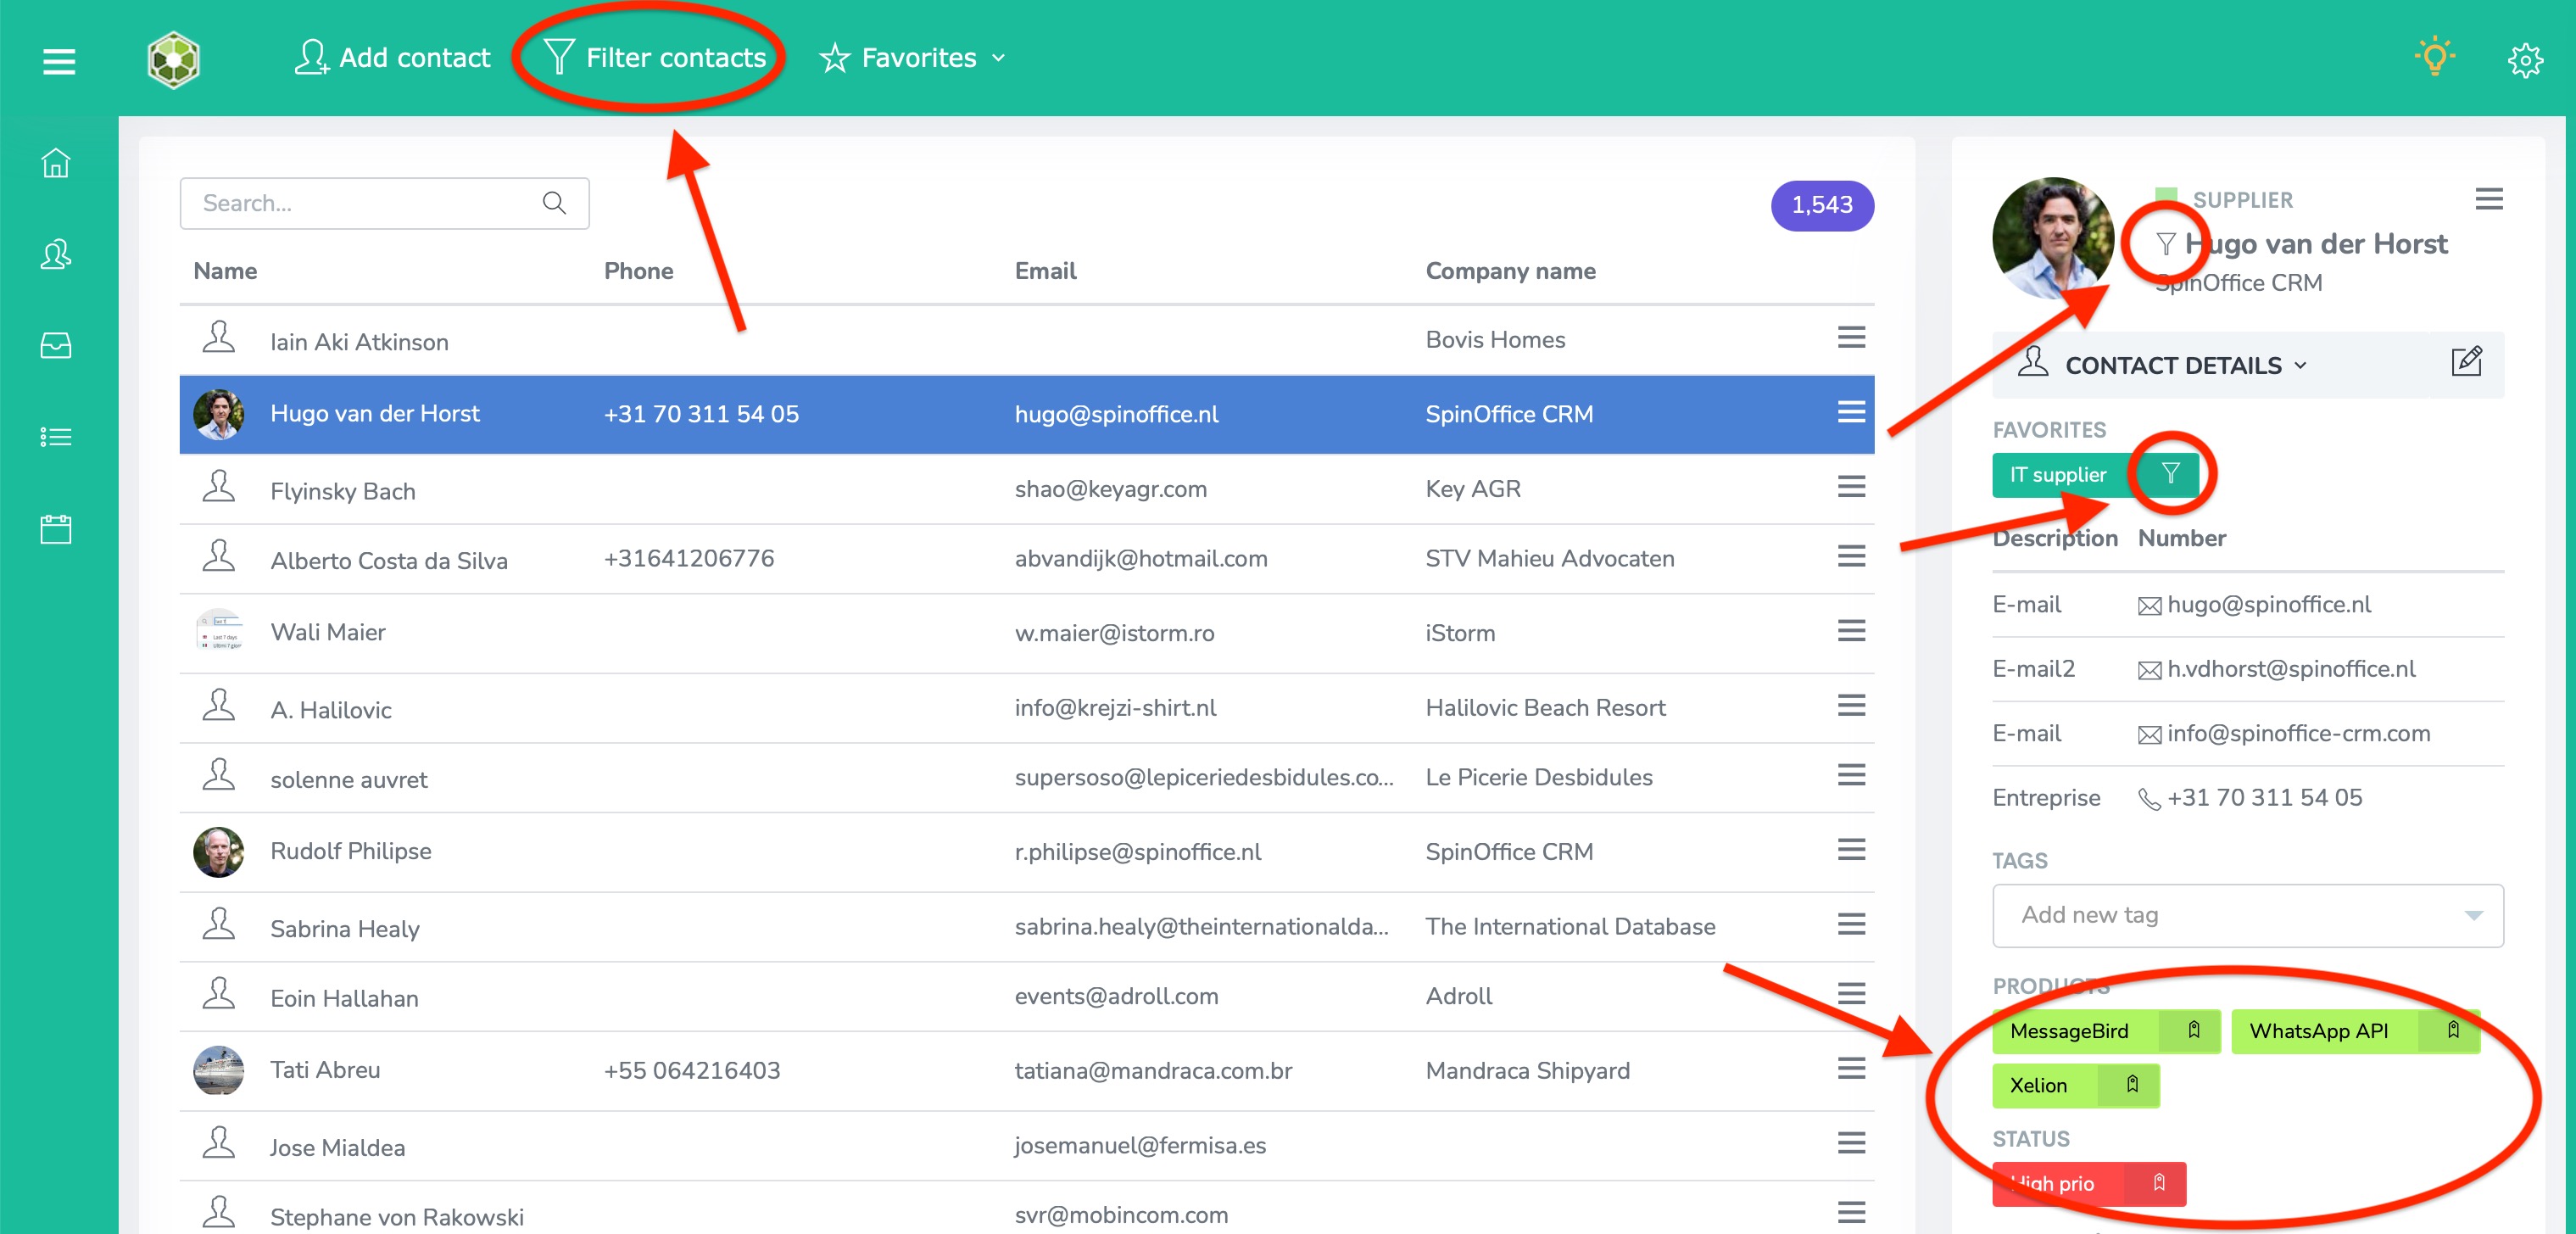Viewport: 2576px width, 1234px height.
Task: Click info@spinoffice-crm.com email link
Action: coord(2298,733)
